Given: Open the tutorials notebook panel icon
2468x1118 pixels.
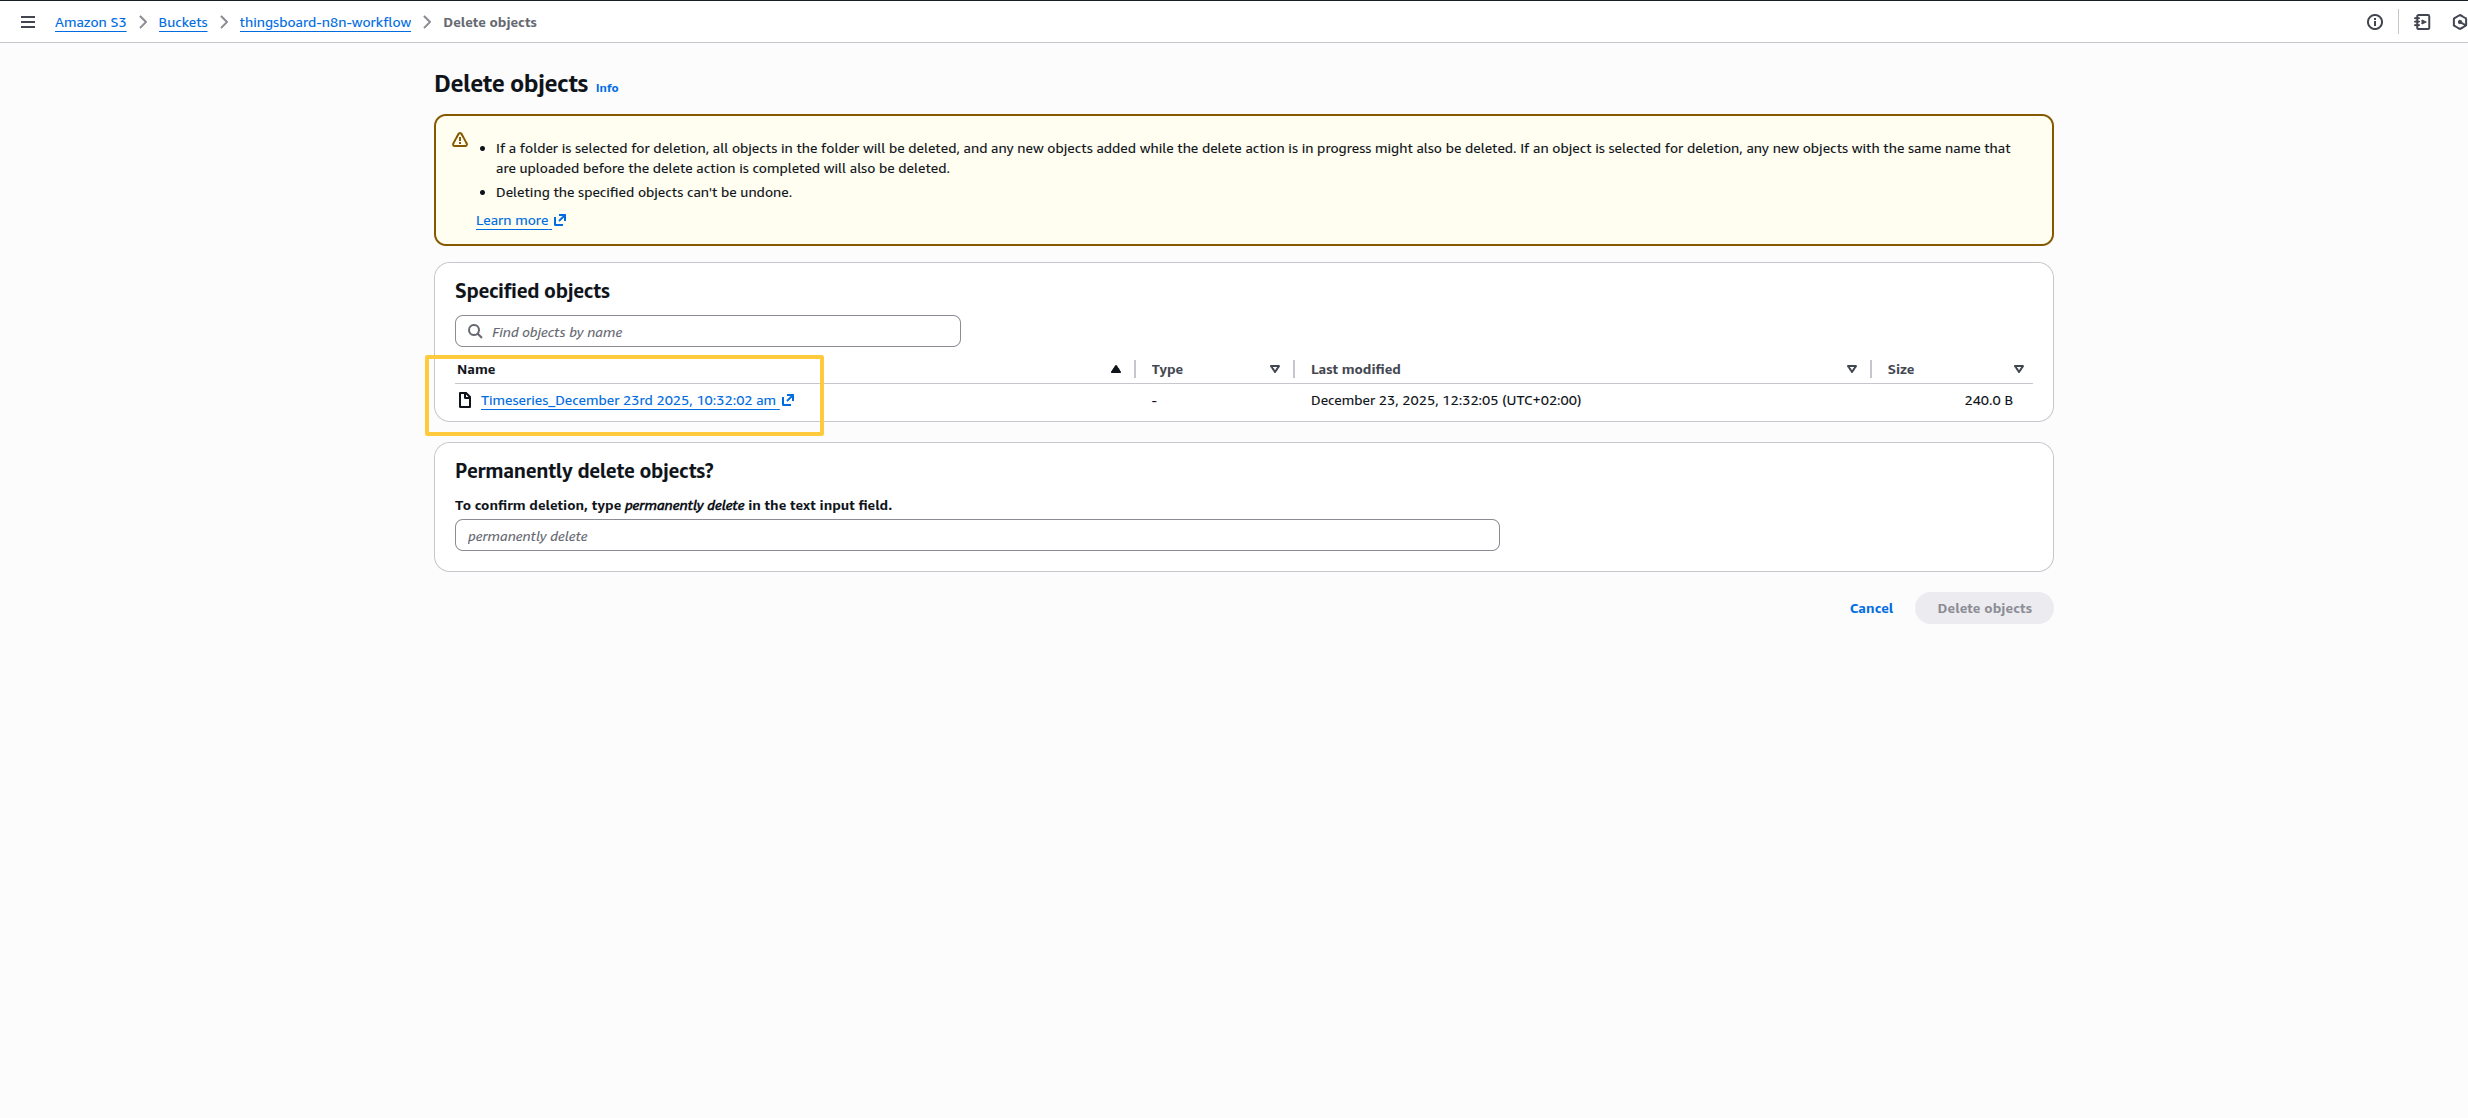Looking at the screenshot, I should pyautogui.click(x=2422, y=22).
